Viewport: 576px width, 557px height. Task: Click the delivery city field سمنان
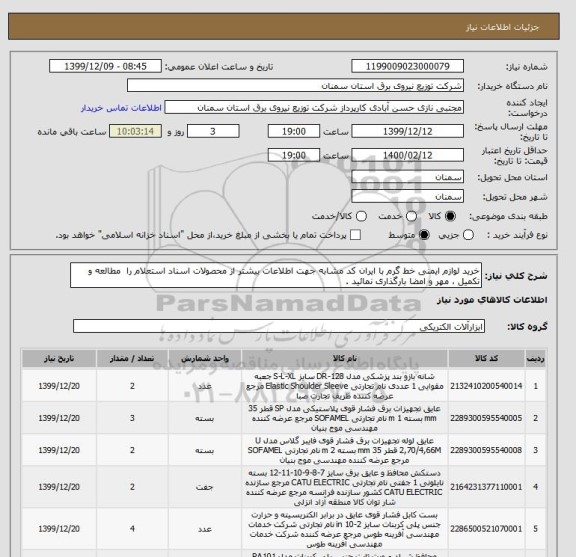tap(407, 197)
